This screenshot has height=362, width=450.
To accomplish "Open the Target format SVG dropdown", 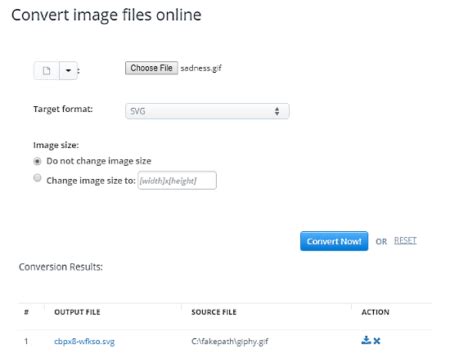I will (x=207, y=111).
